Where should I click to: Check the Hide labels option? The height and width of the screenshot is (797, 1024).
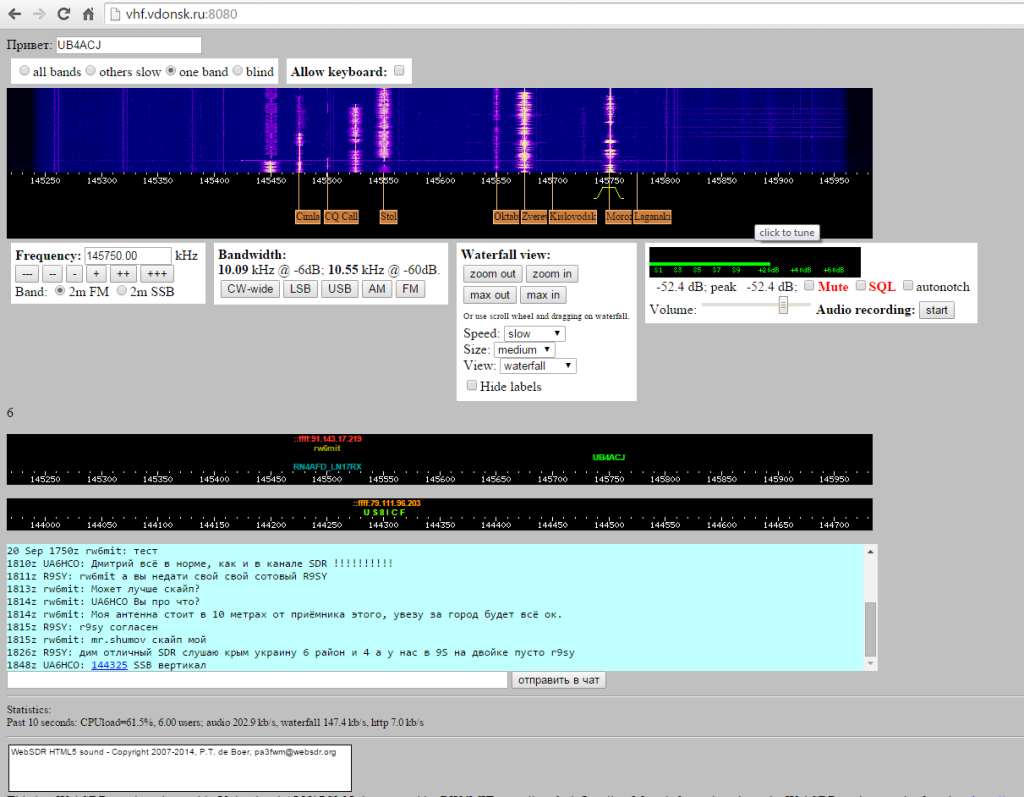click(x=472, y=385)
